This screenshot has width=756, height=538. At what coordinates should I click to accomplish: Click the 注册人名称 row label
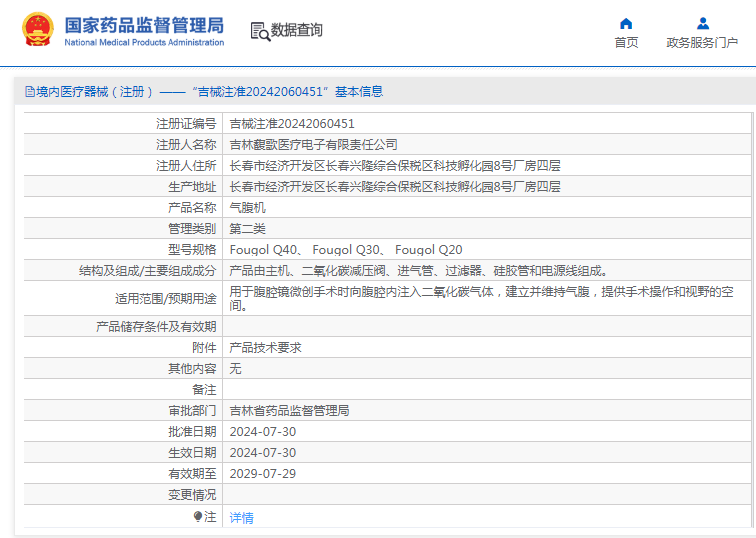[186, 145]
